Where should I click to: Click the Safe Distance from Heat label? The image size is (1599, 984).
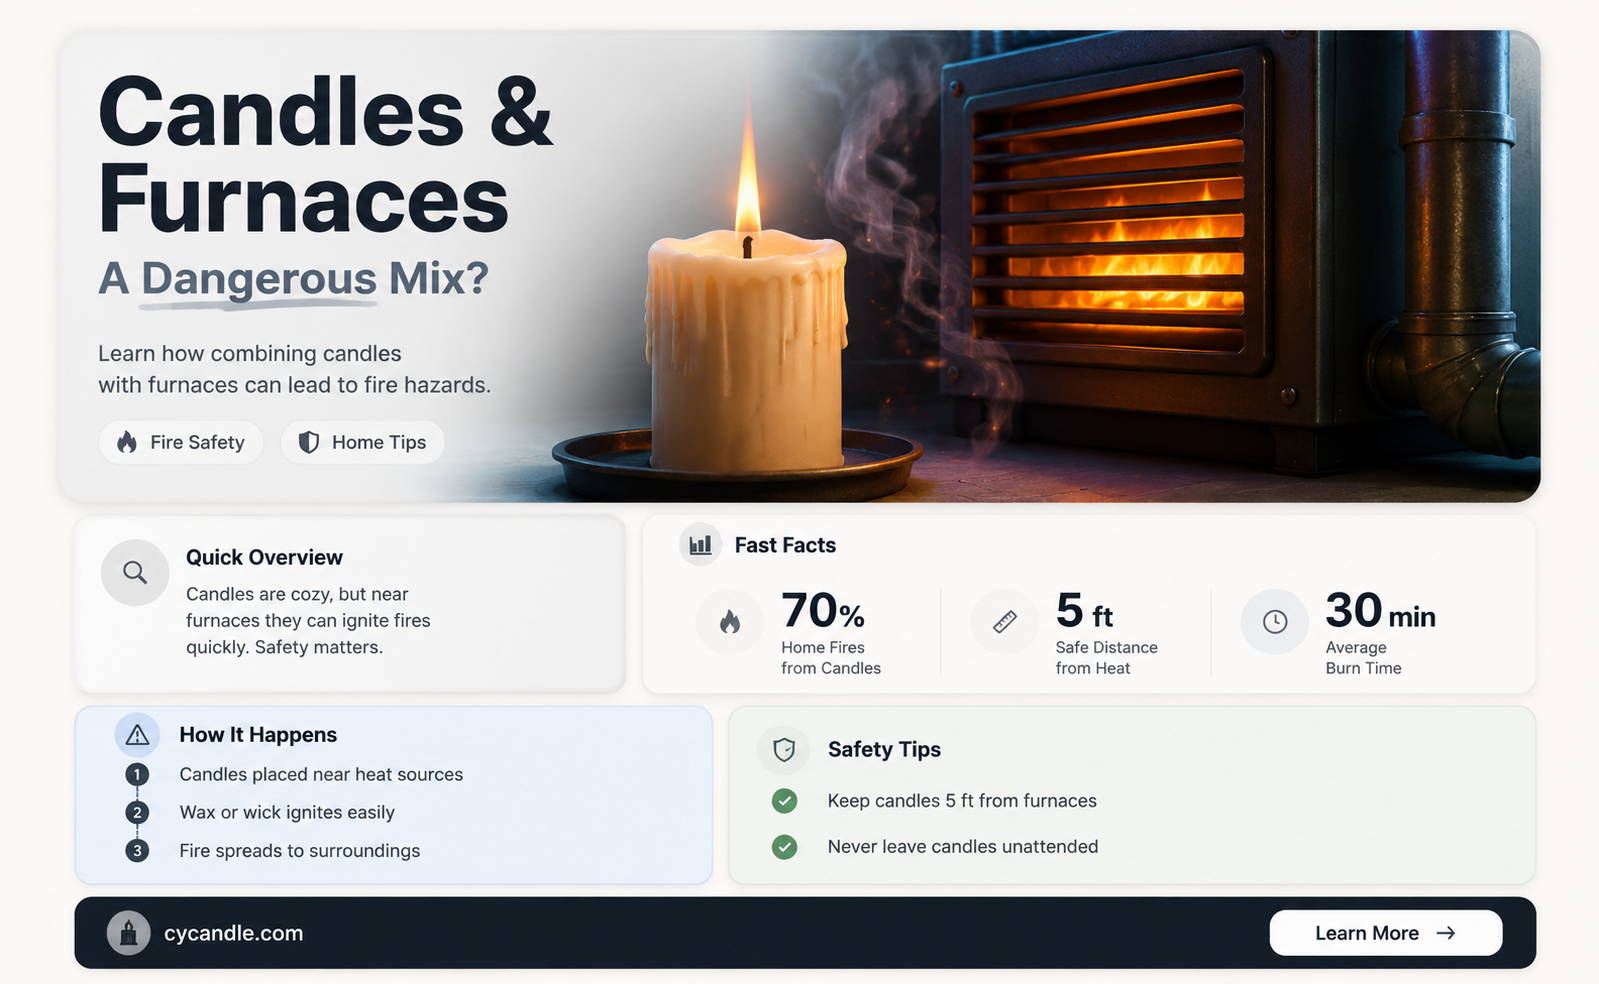click(x=1106, y=658)
